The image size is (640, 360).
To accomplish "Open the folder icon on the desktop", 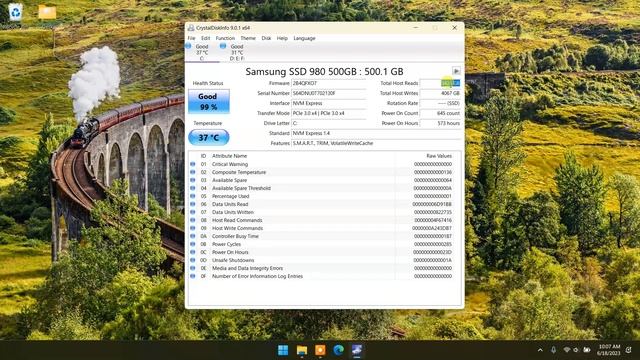I will pyautogui.click(x=47, y=12).
